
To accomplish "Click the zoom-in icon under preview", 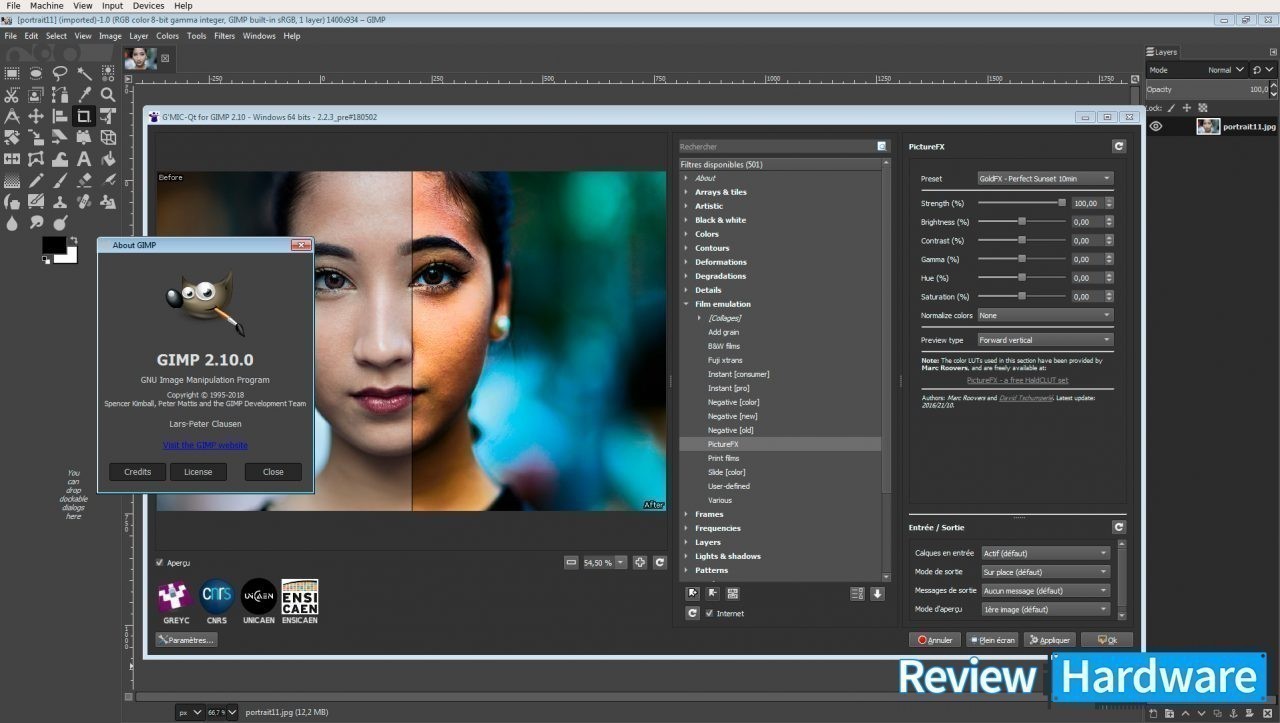I will point(640,562).
